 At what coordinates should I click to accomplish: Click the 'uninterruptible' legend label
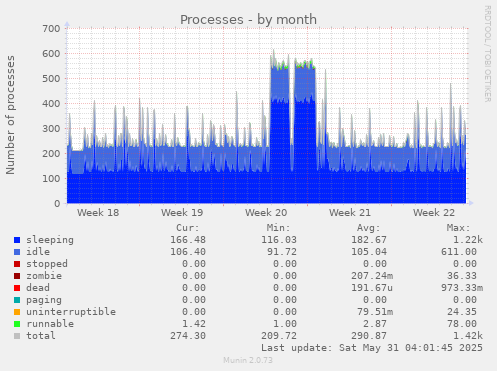click(x=71, y=312)
